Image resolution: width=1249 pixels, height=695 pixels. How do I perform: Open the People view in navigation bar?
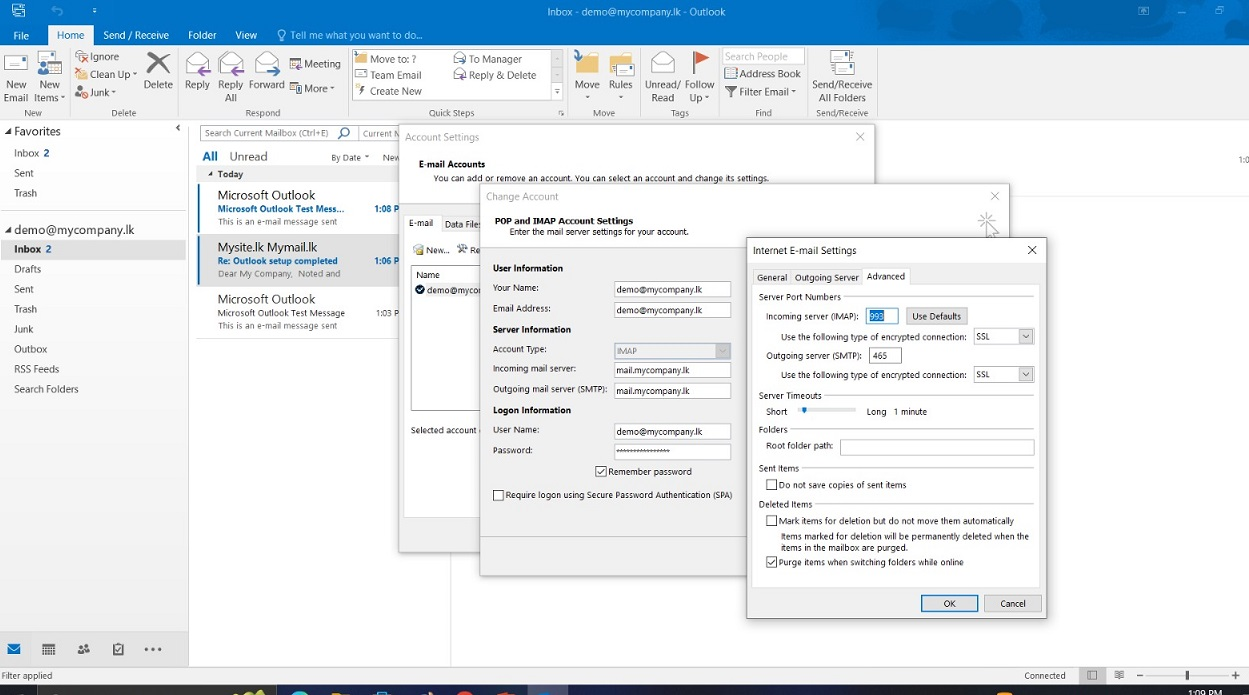pos(83,649)
